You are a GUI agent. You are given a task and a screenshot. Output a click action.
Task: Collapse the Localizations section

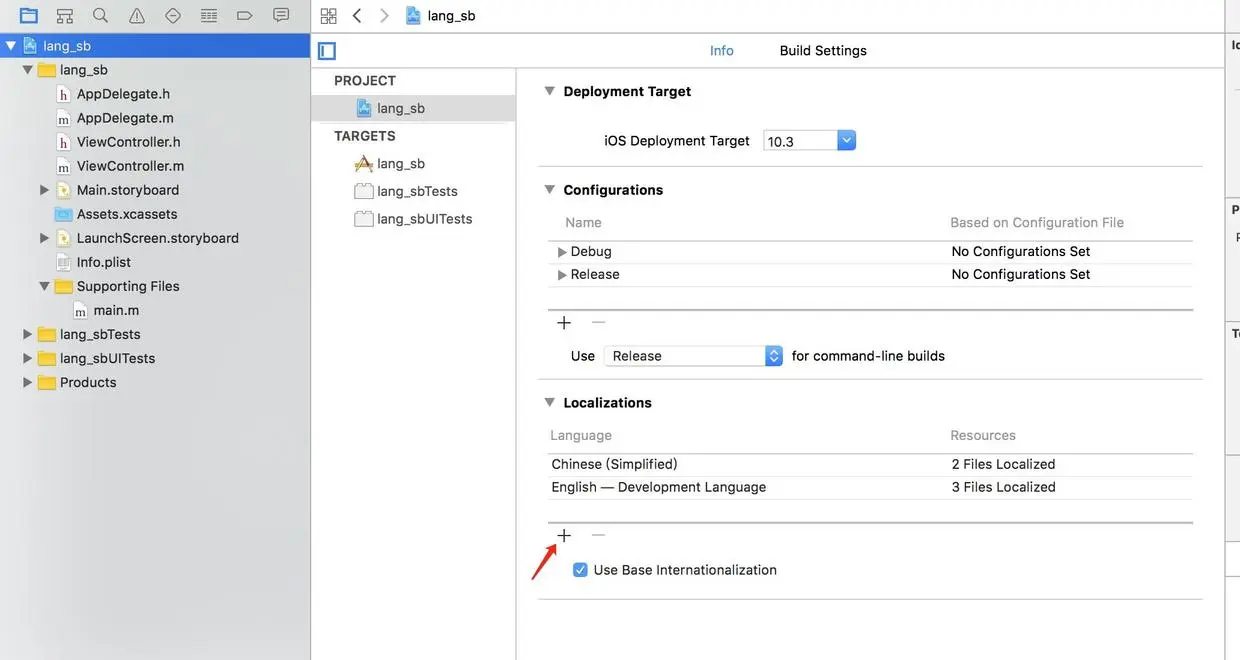(549, 402)
